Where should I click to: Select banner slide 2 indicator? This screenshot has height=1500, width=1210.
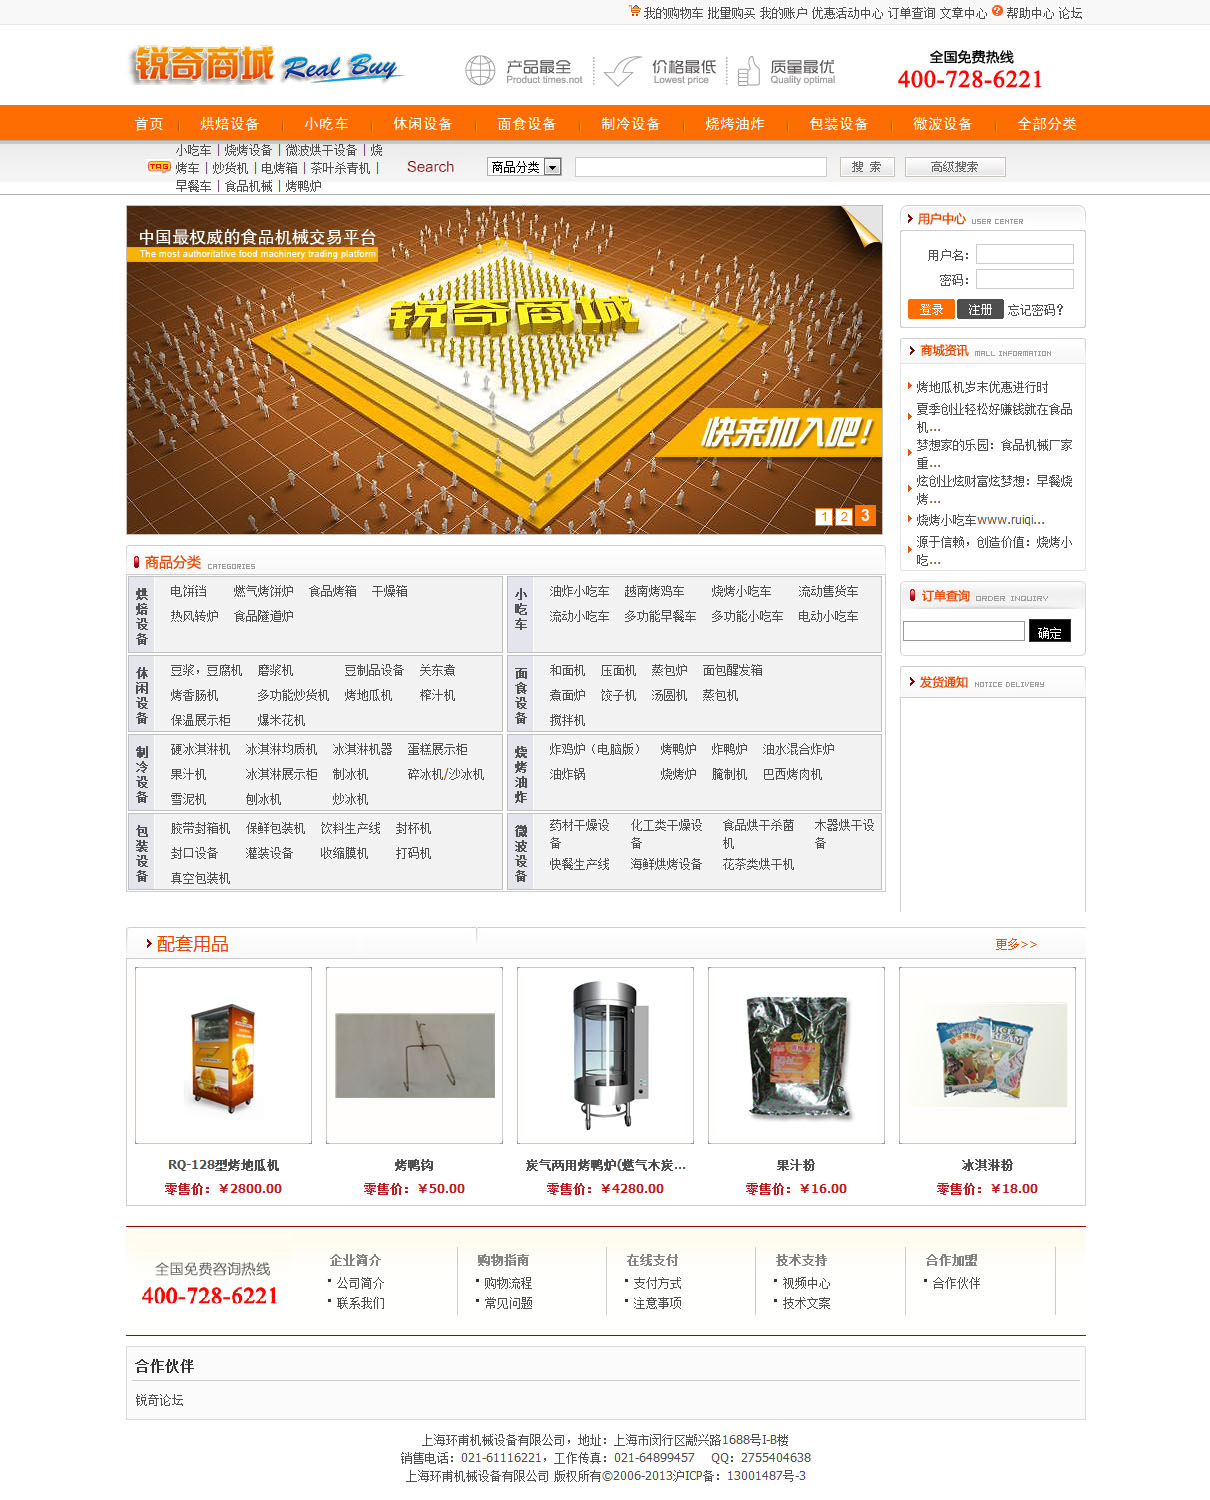click(x=844, y=517)
